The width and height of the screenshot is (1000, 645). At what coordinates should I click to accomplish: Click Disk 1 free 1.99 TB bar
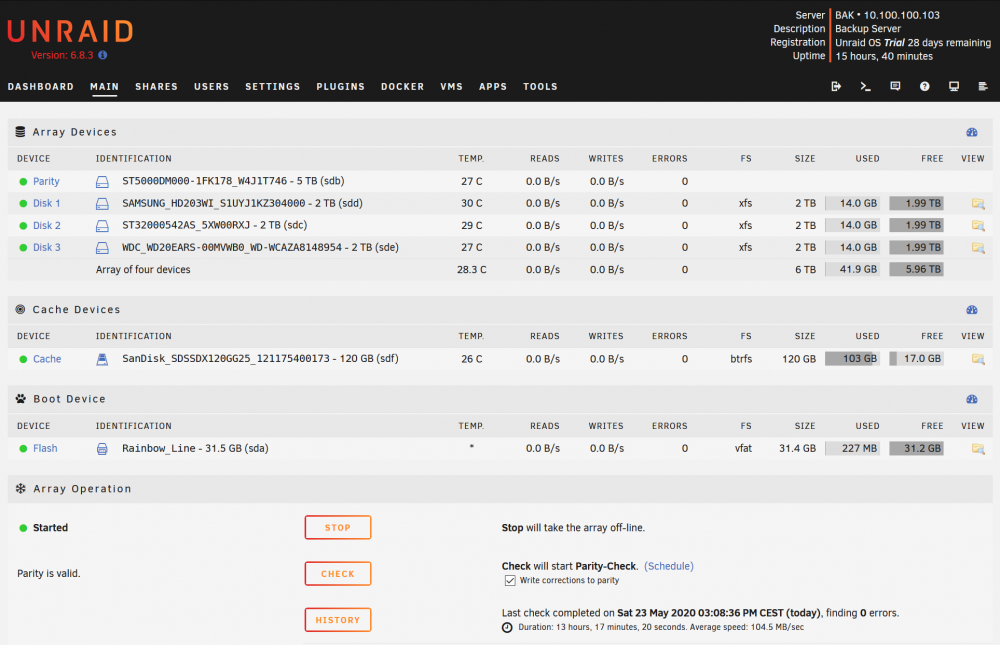[x=916, y=204]
